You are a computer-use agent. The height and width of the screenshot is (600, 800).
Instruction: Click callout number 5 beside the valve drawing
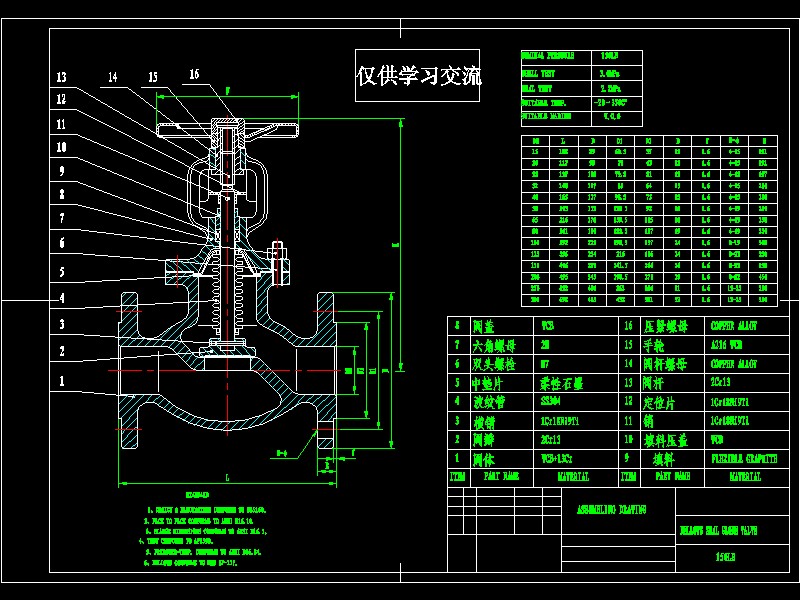click(x=62, y=272)
